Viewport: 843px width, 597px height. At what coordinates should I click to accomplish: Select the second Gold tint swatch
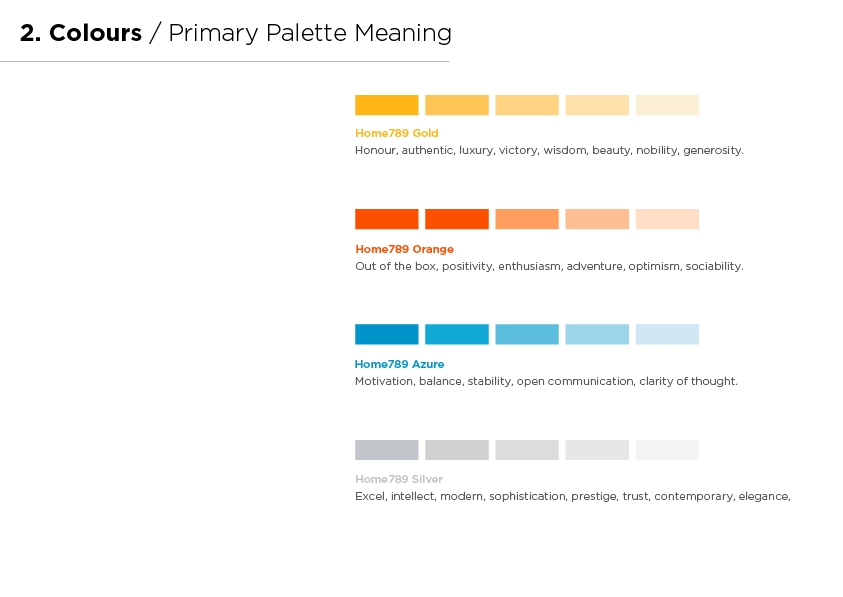[457, 105]
